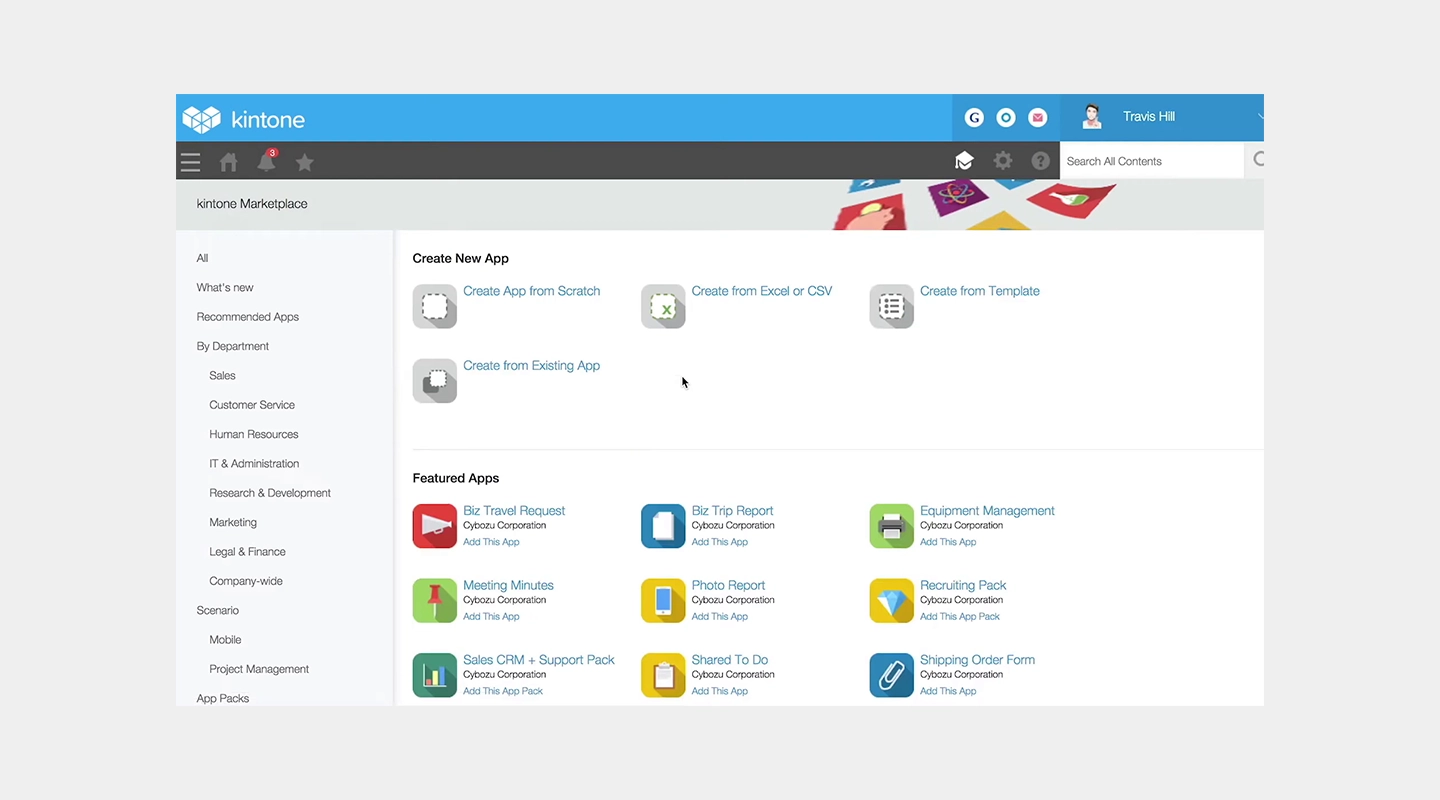Add the Shipping Order Form app
This screenshot has width=1440, height=800.
[948, 691]
